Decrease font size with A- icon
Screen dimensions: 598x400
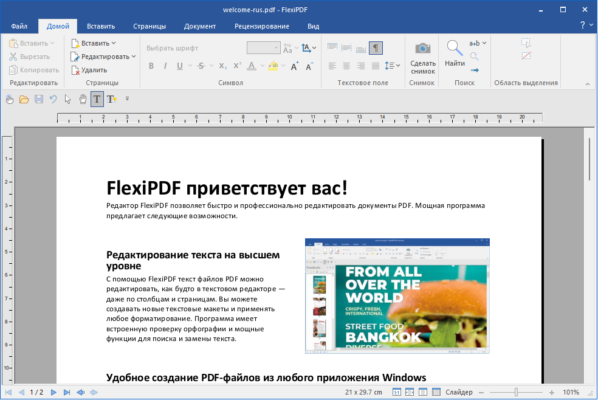point(309,66)
